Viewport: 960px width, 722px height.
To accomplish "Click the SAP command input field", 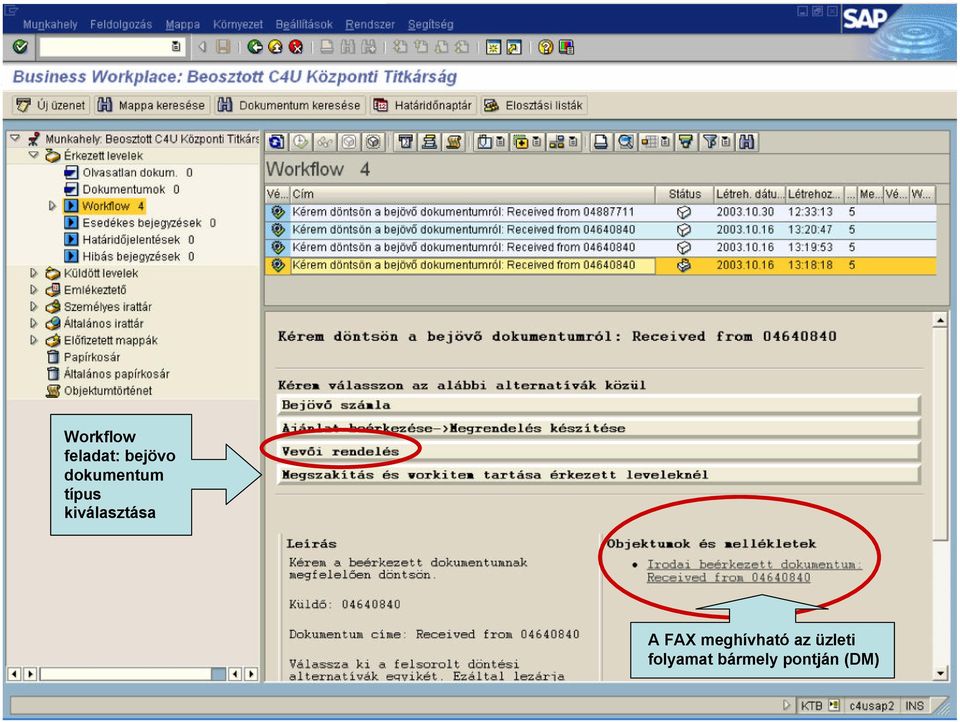I will [105, 47].
